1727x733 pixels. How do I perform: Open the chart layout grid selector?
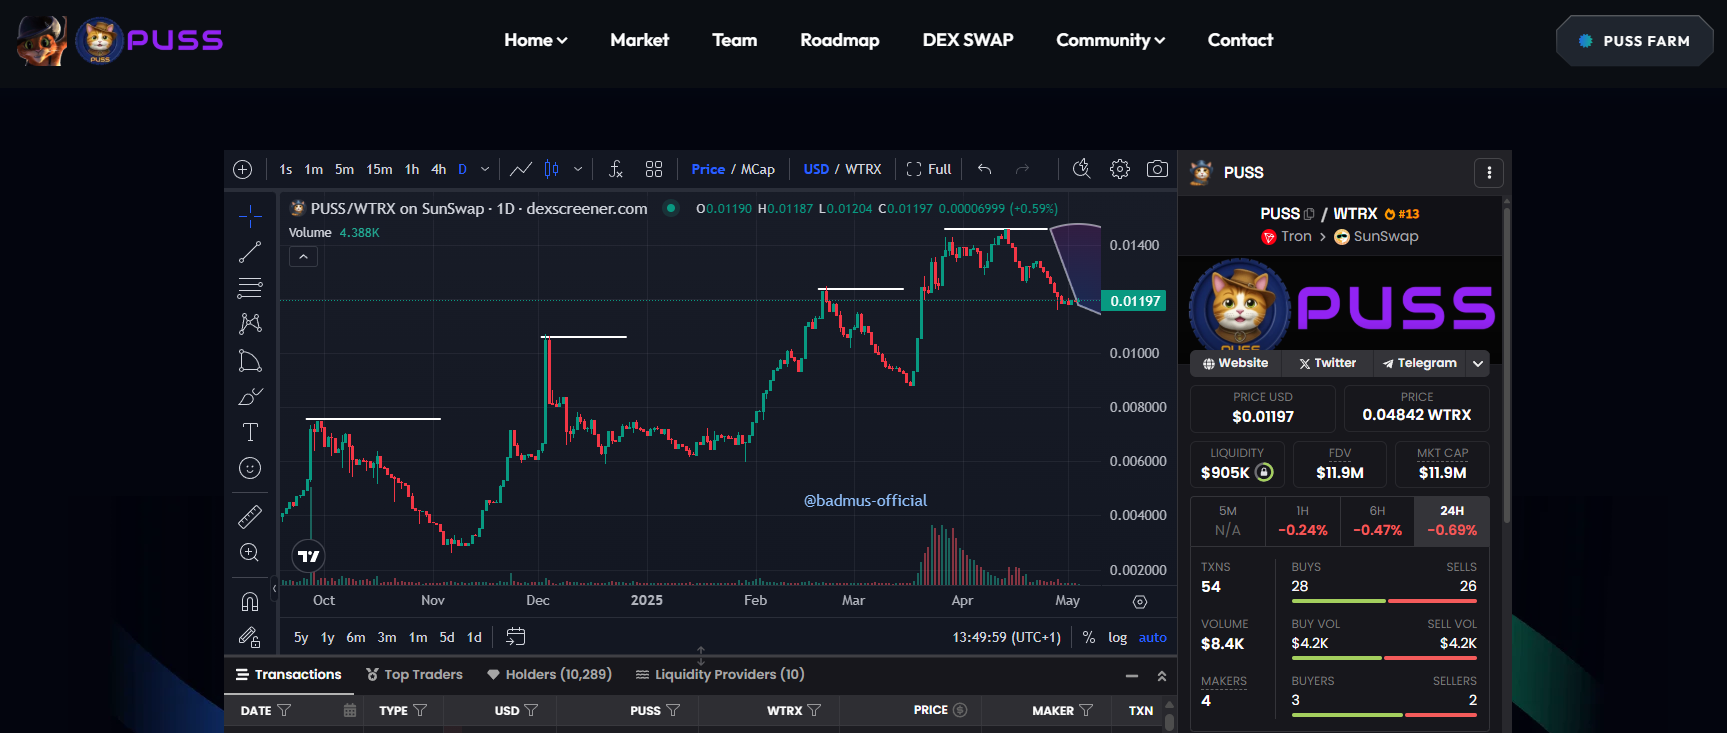pos(654,169)
